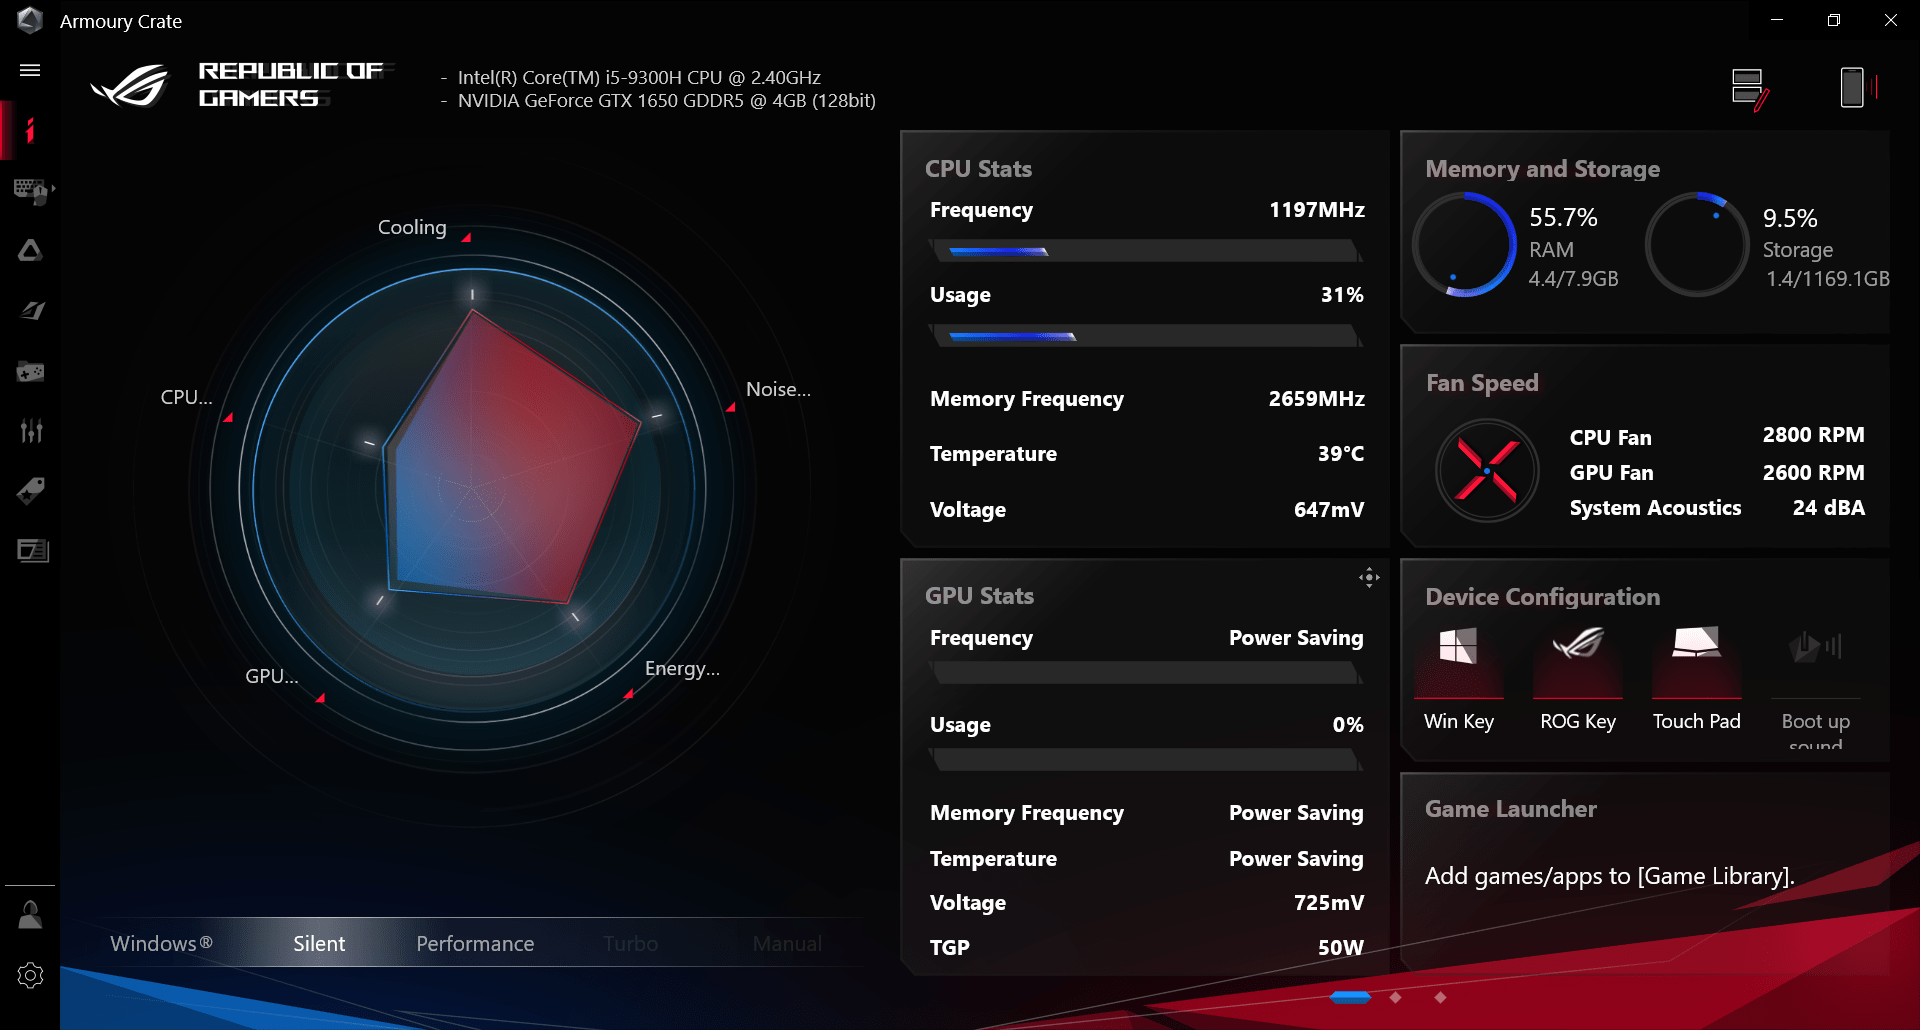Open Scenario Profiles sliders icon
Screen dimensions: 1920x1030
click(x=31, y=431)
